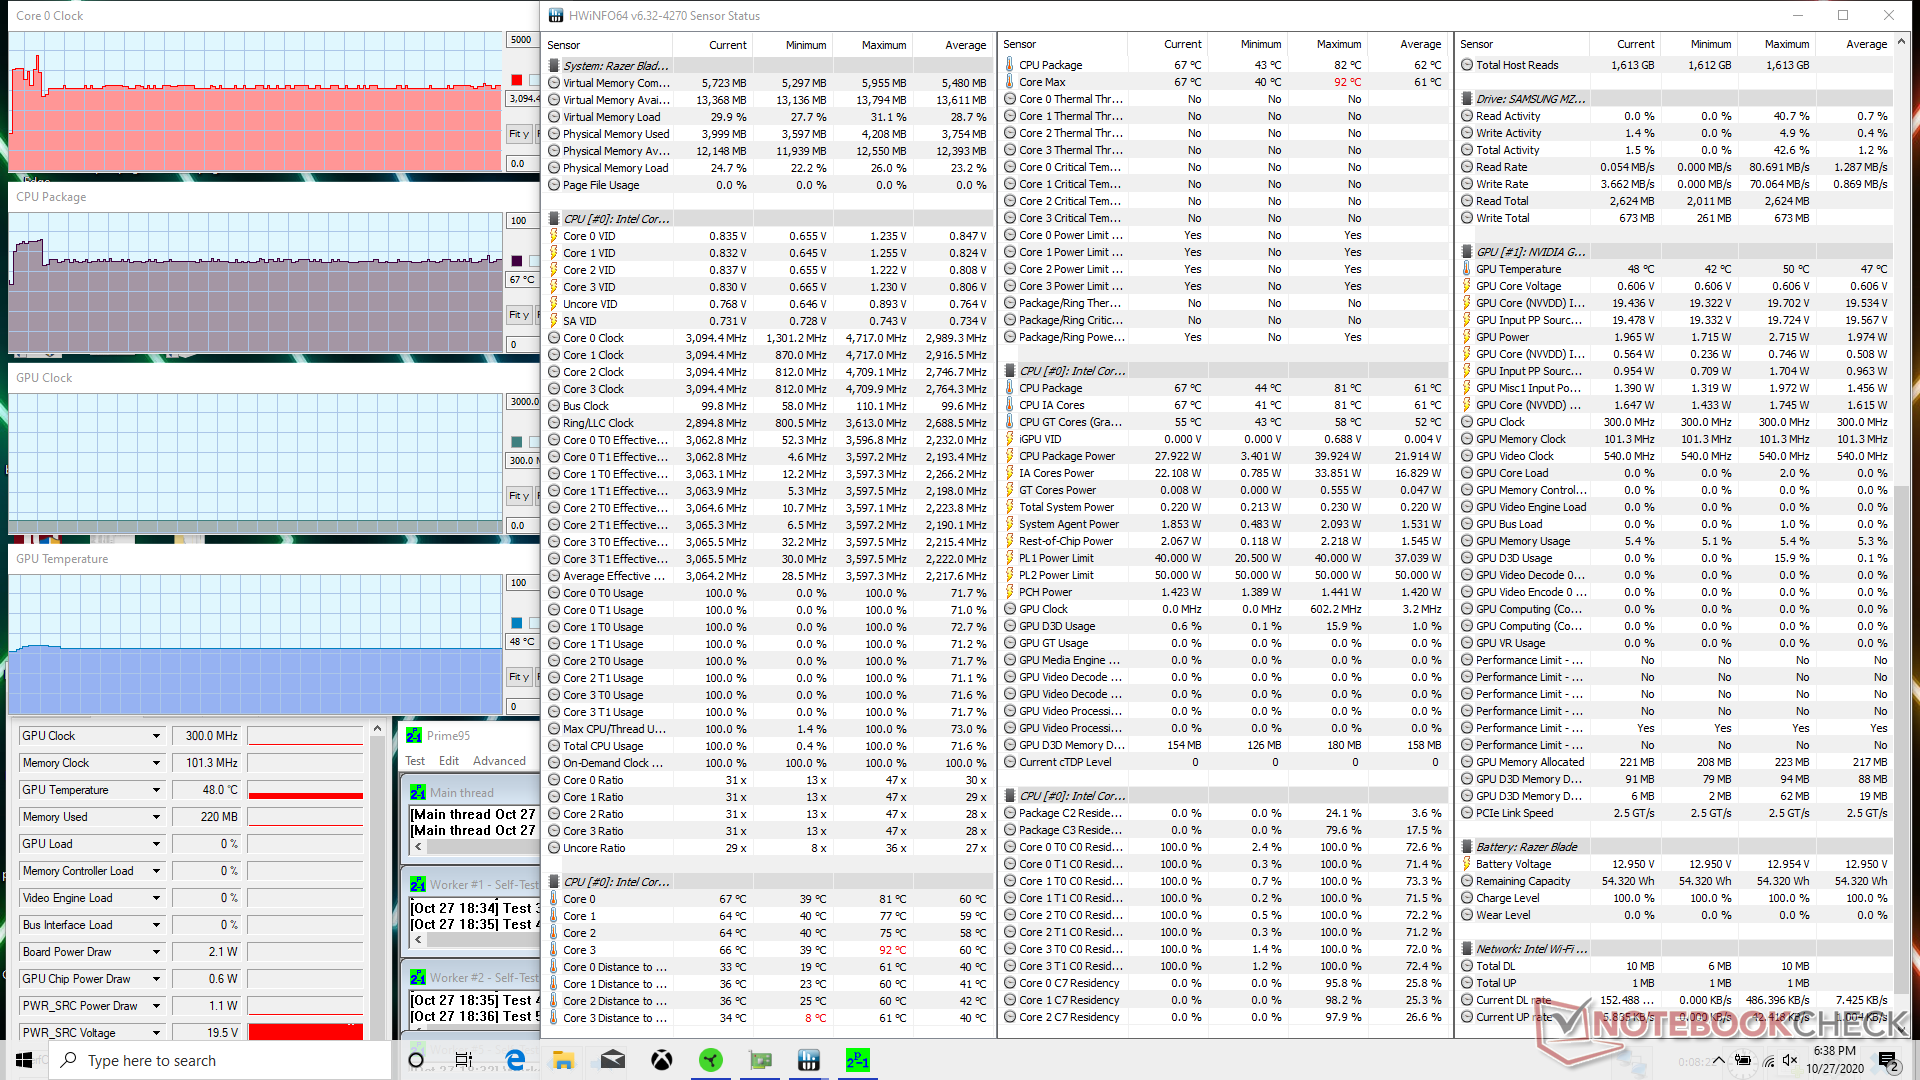1920x1080 pixels.
Task: Click the Worker #1 icon in Prime95
Action: pos(418,884)
